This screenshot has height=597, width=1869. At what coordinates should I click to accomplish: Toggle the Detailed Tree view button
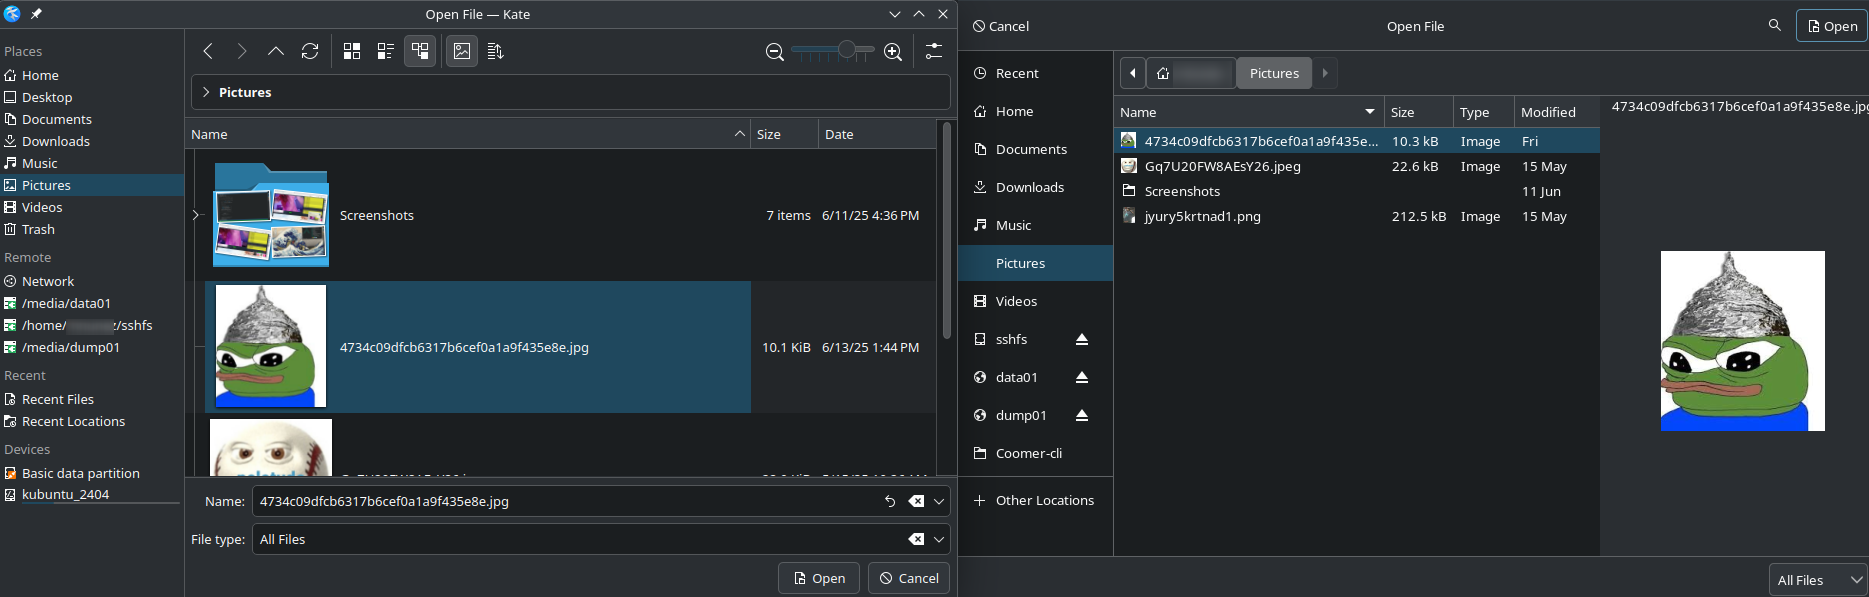tap(420, 51)
